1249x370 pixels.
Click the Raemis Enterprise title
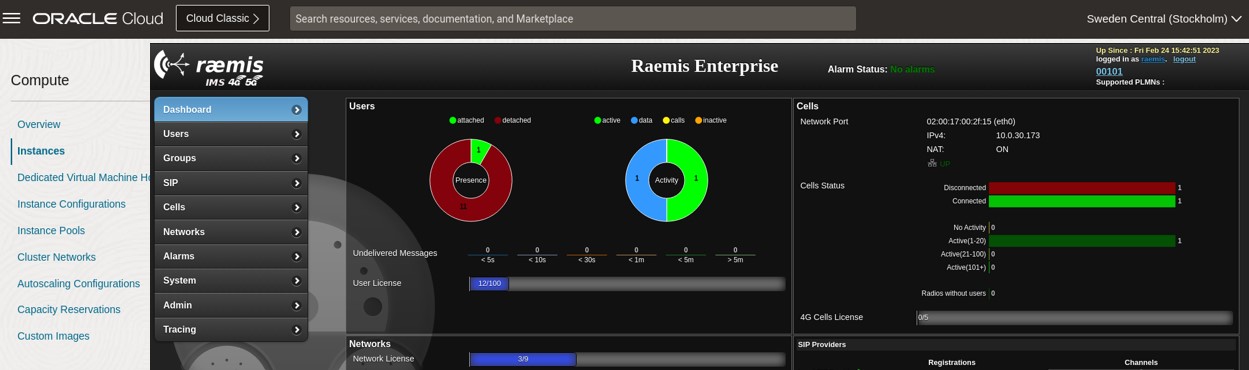(704, 66)
